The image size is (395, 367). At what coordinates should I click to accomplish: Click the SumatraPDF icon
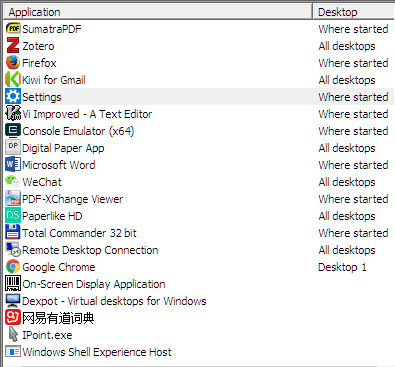pos(13,29)
